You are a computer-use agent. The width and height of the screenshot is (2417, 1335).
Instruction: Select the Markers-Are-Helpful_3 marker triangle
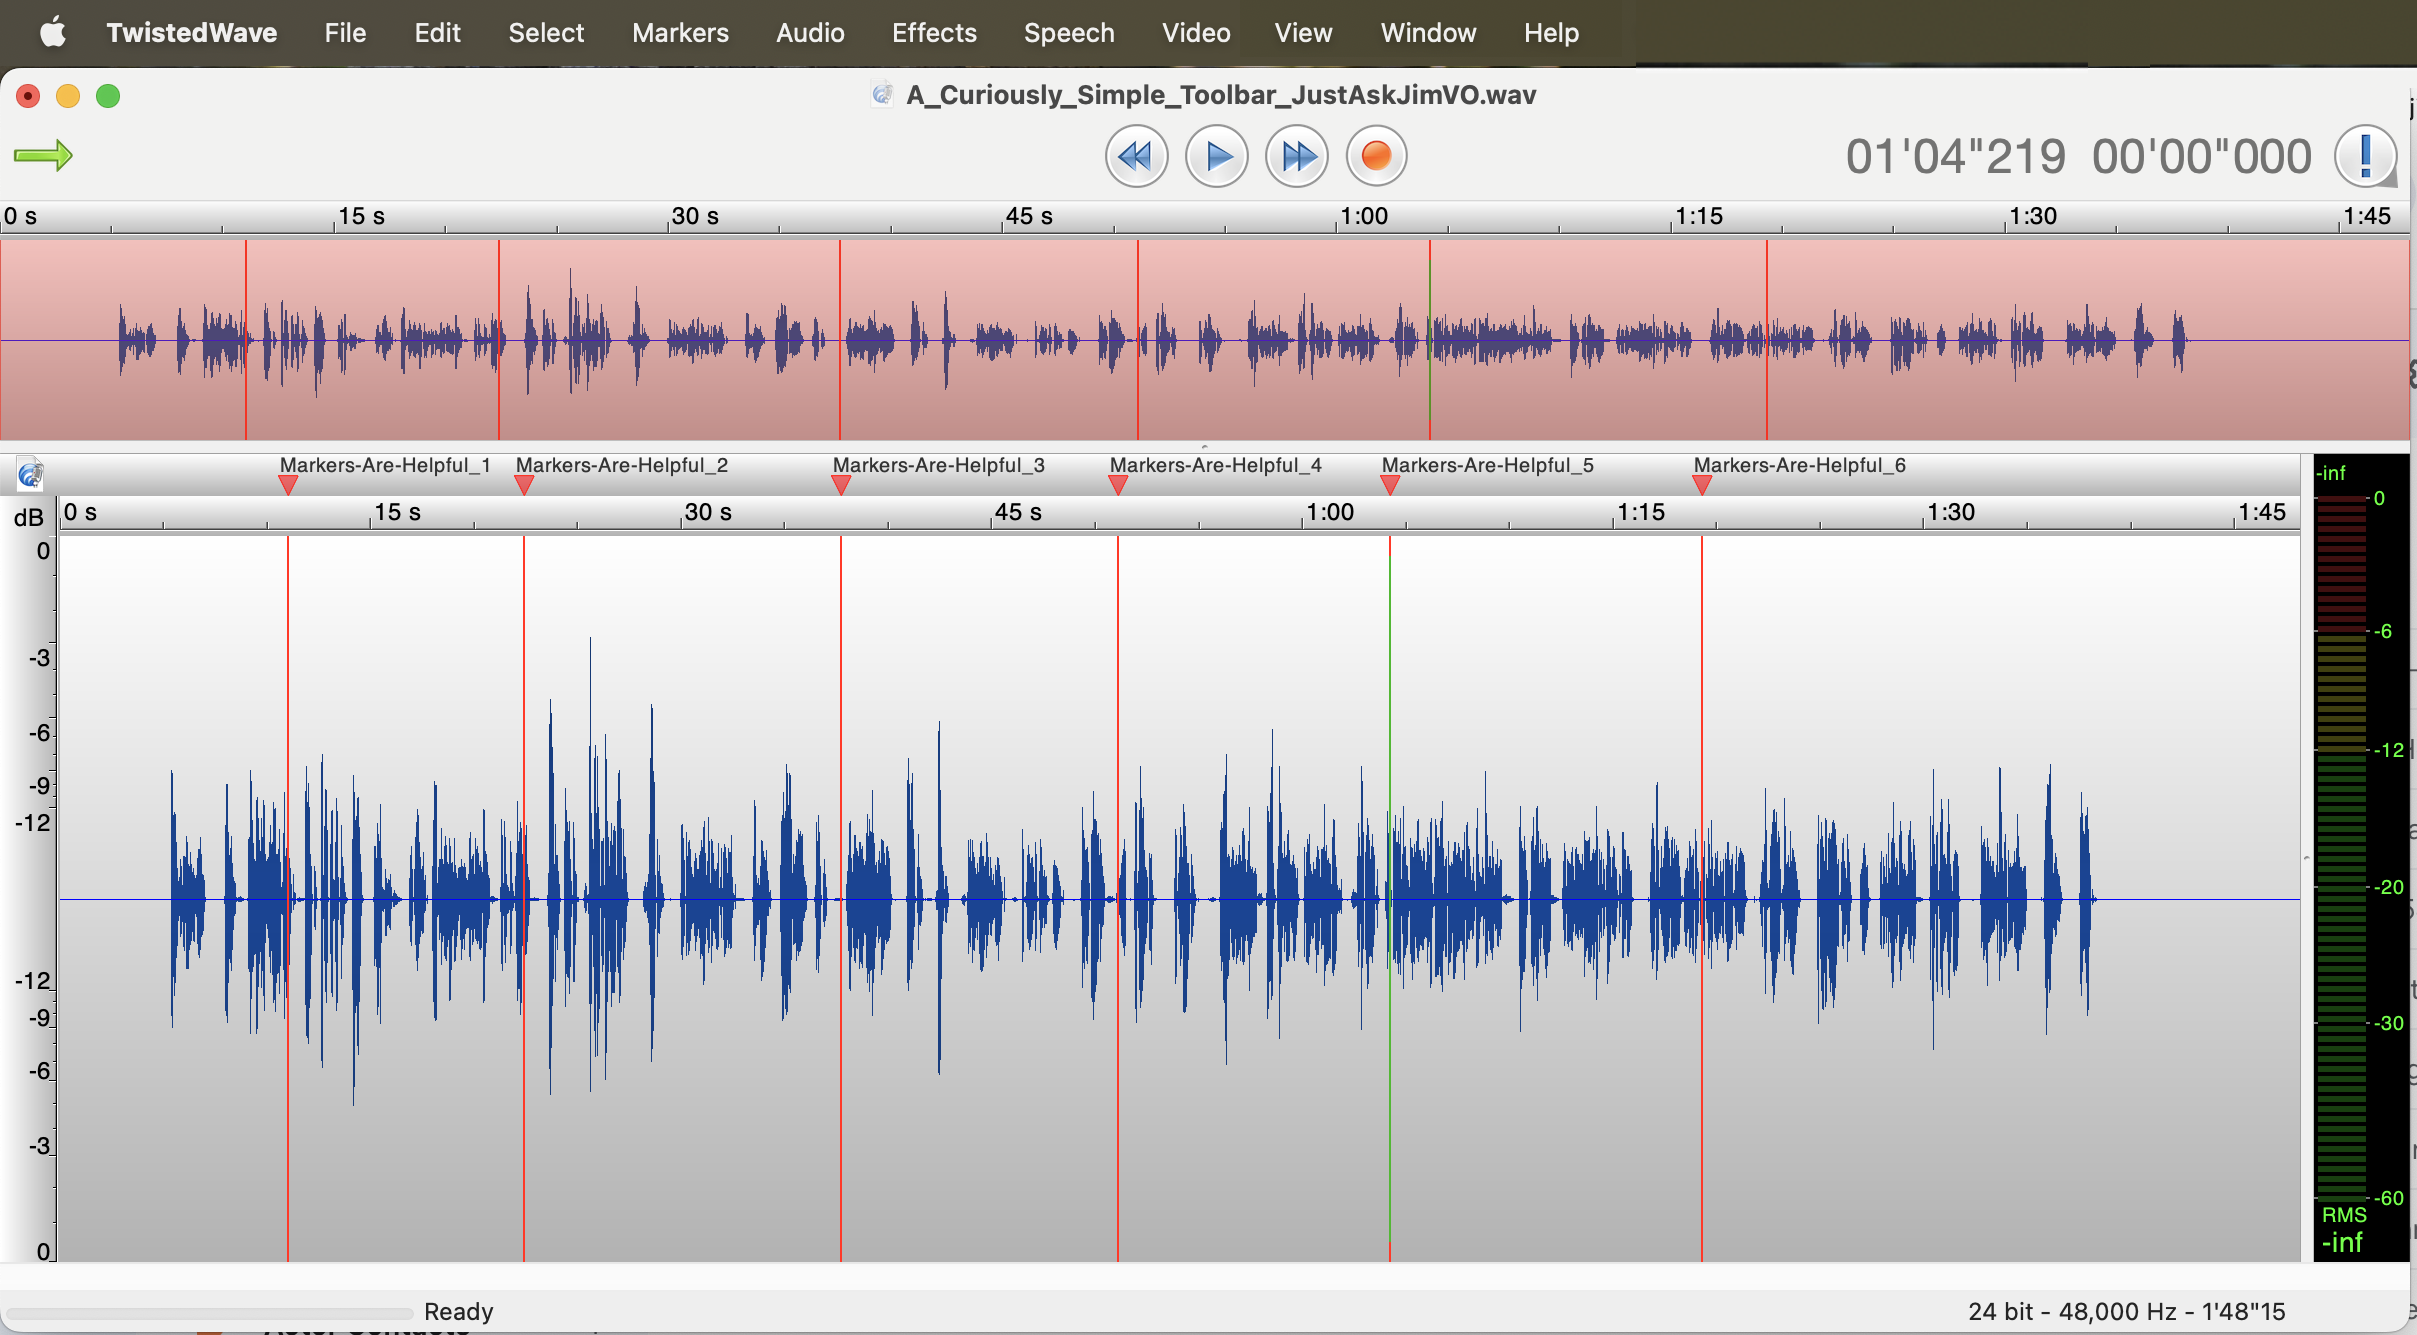pyautogui.click(x=841, y=486)
